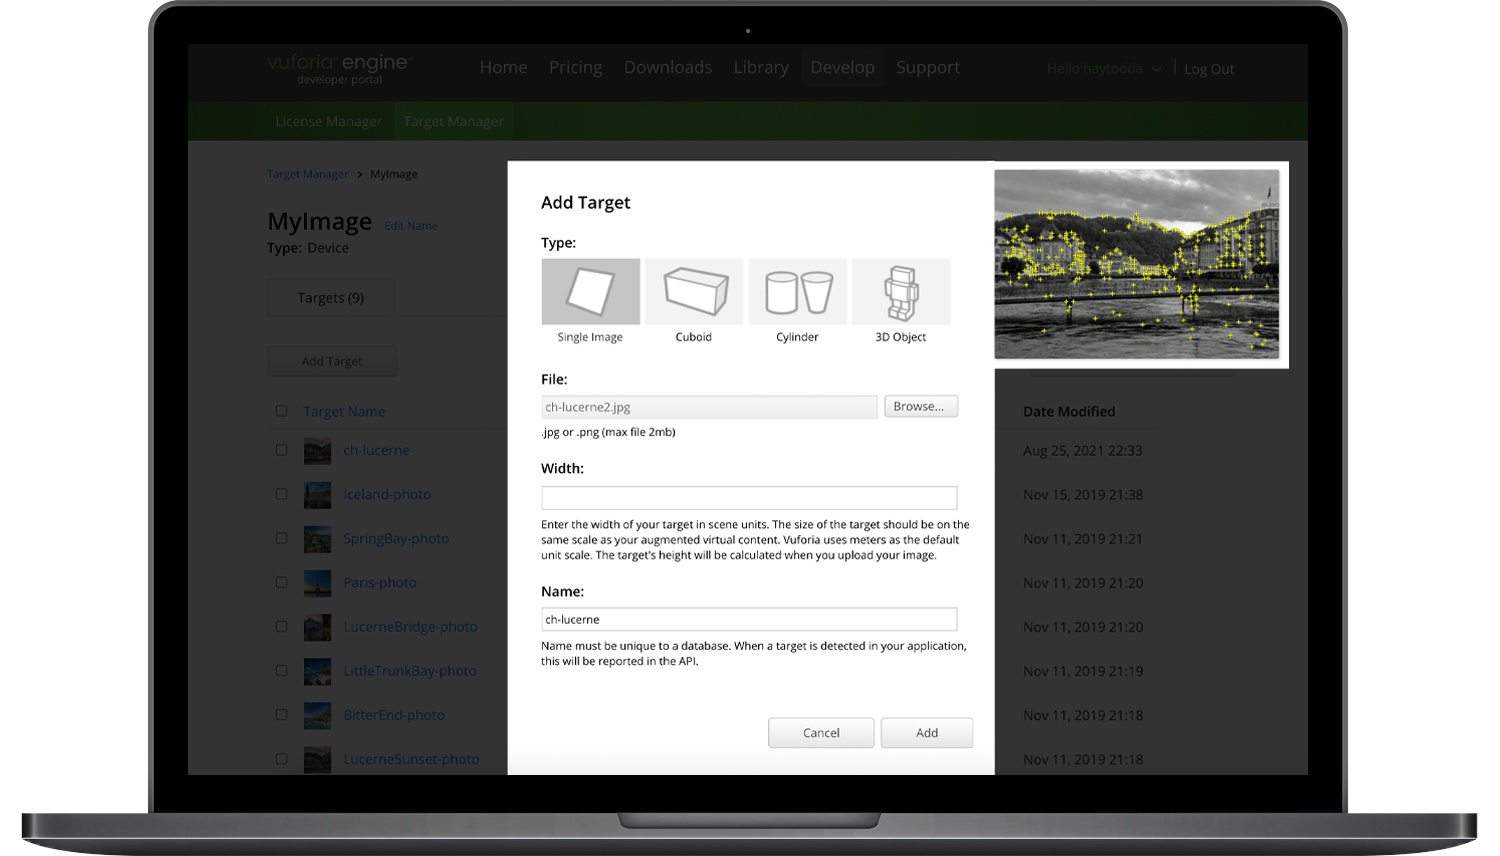Click the Name field containing ch-lucerne
Screen dimensions: 1500x856
tap(749, 619)
